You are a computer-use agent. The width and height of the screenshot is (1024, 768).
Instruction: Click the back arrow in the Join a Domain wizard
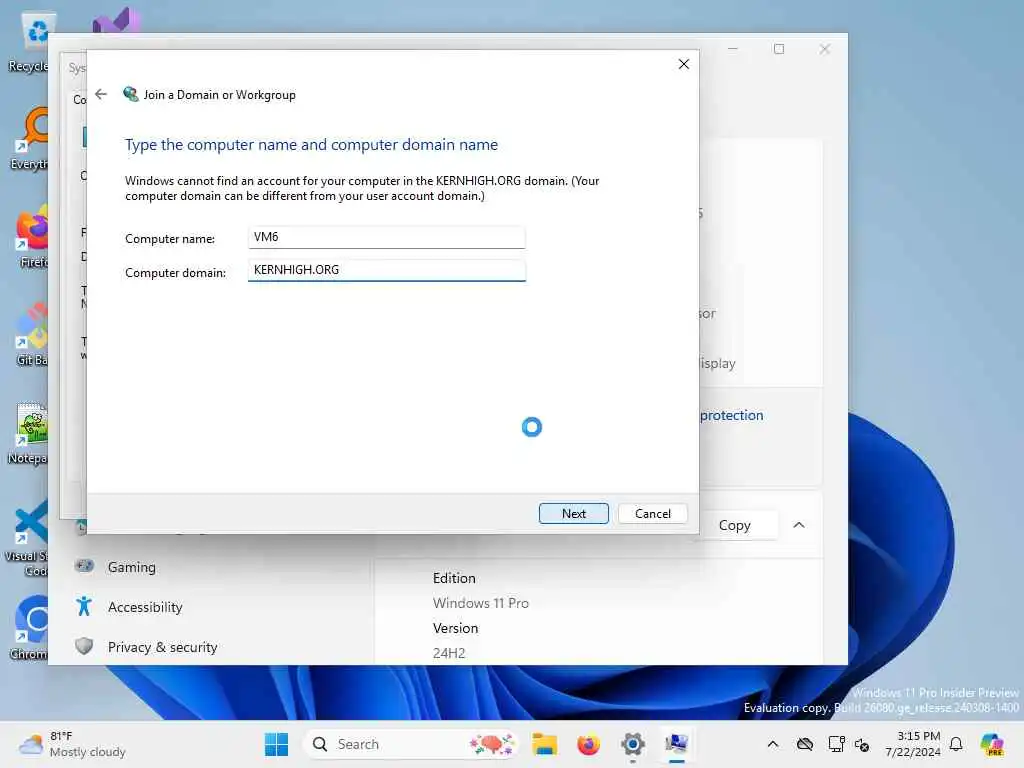point(101,94)
